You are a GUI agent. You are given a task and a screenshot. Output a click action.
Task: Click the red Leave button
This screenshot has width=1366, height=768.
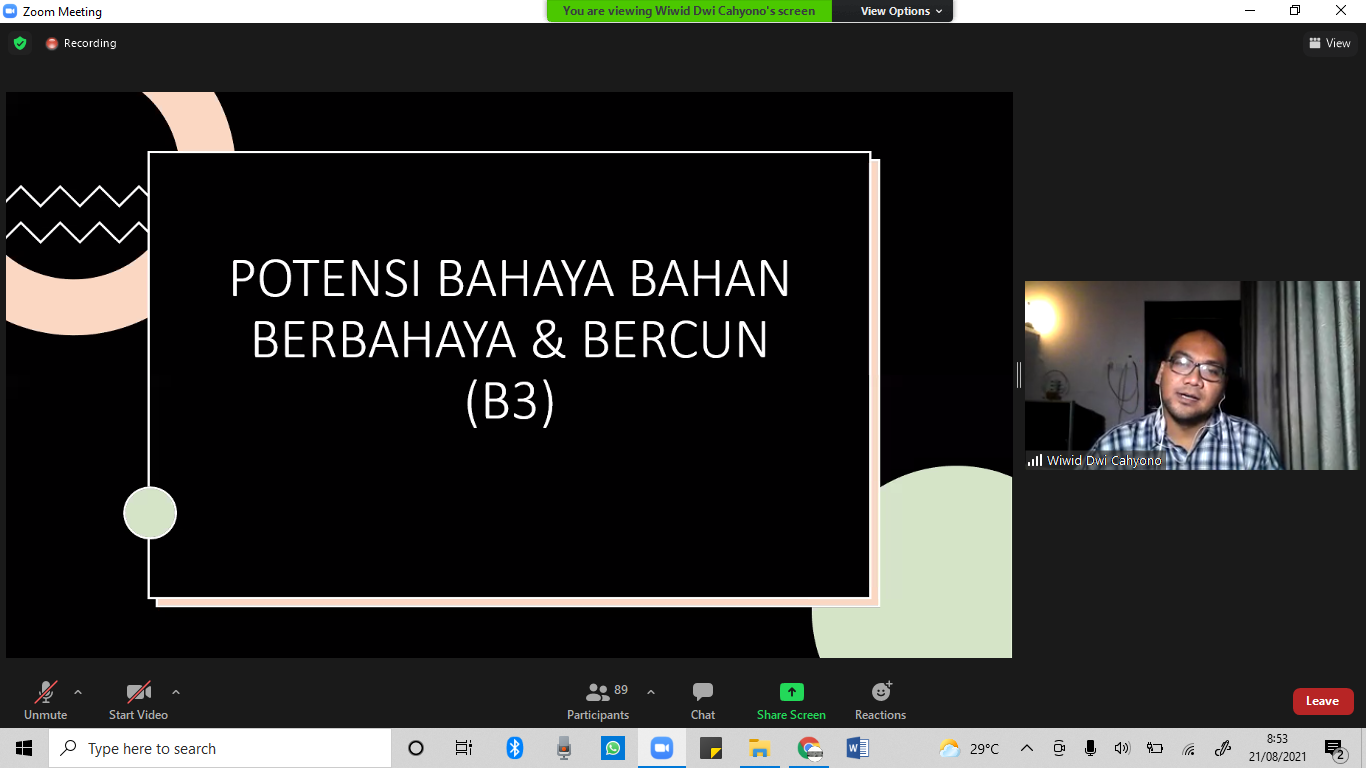[x=1322, y=701]
